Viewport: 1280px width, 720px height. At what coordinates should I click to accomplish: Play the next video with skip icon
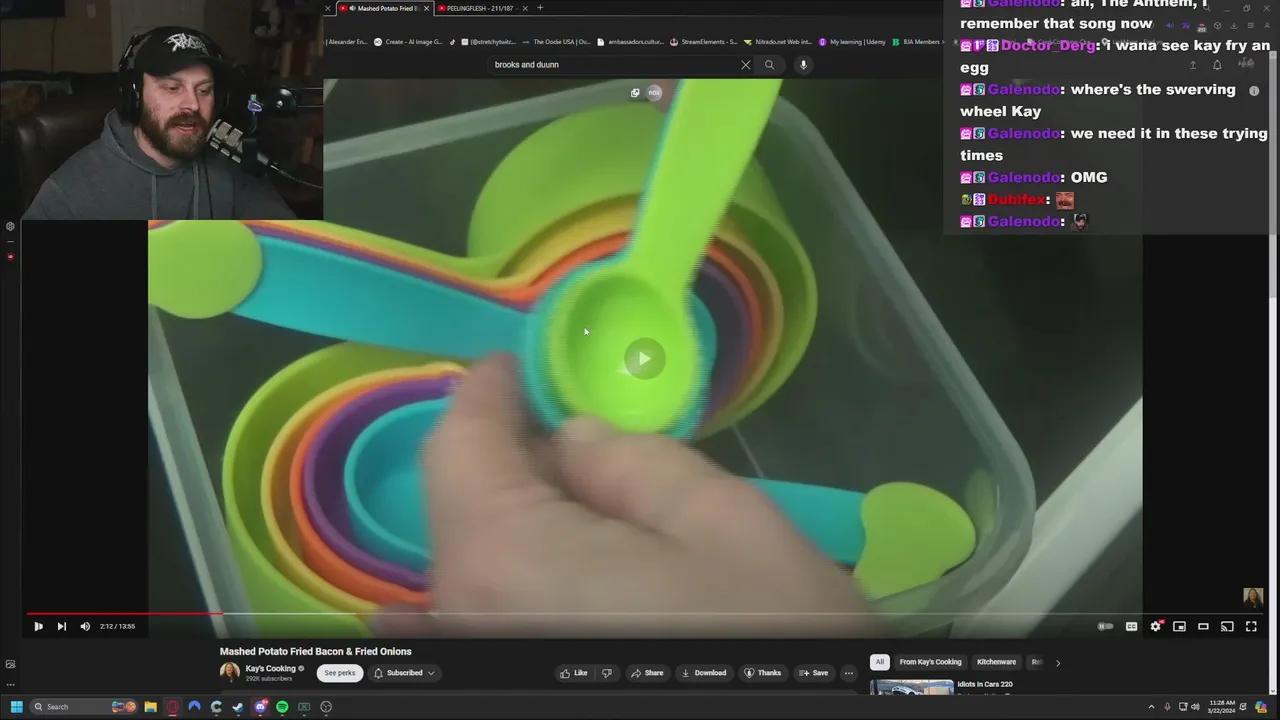pyautogui.click(x=61, y=626)
